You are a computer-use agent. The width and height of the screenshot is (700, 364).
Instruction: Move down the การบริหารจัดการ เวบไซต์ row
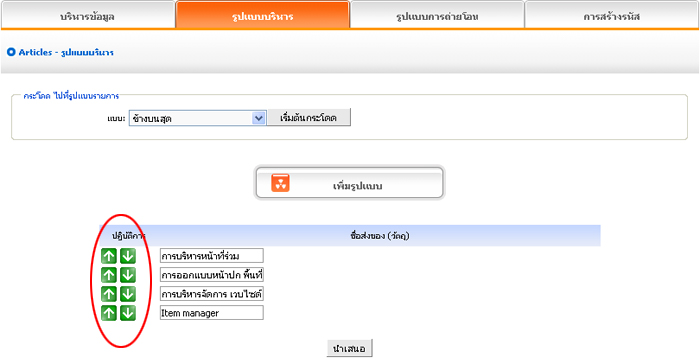(x=128, y=294)
